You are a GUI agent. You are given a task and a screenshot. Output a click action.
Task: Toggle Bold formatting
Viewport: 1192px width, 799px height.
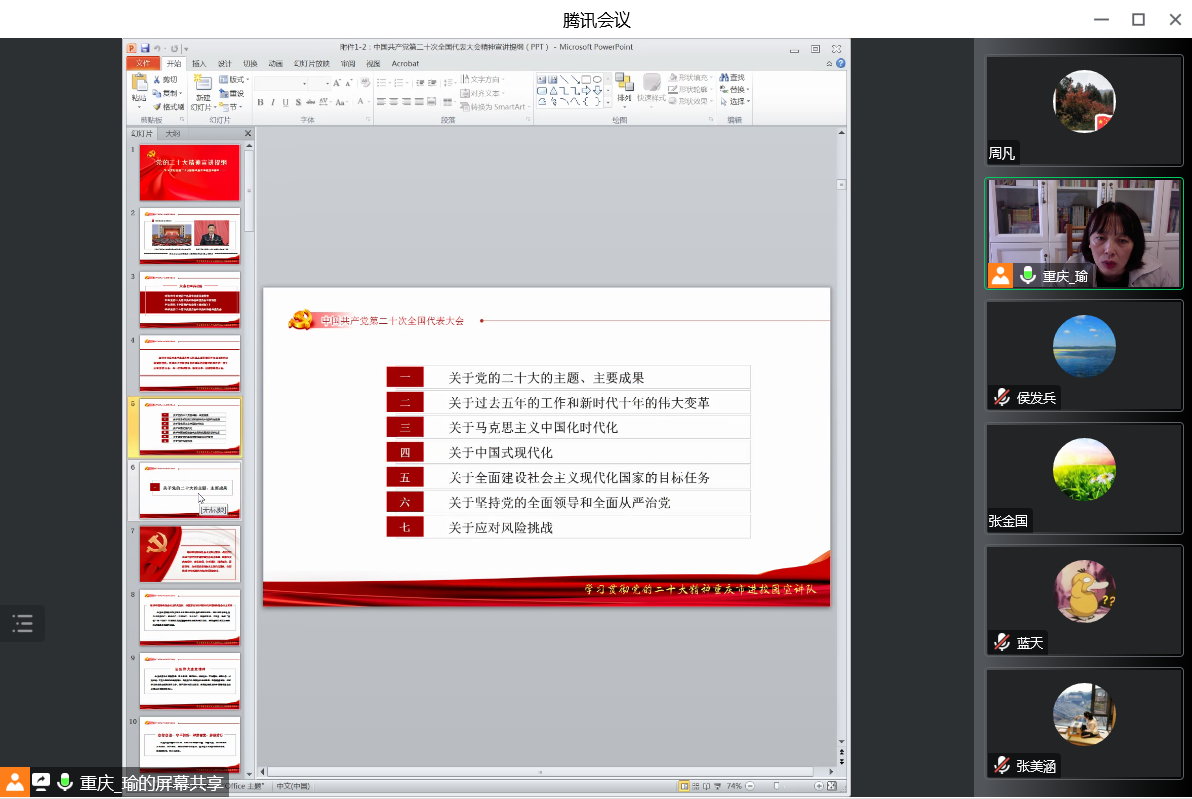260,102
